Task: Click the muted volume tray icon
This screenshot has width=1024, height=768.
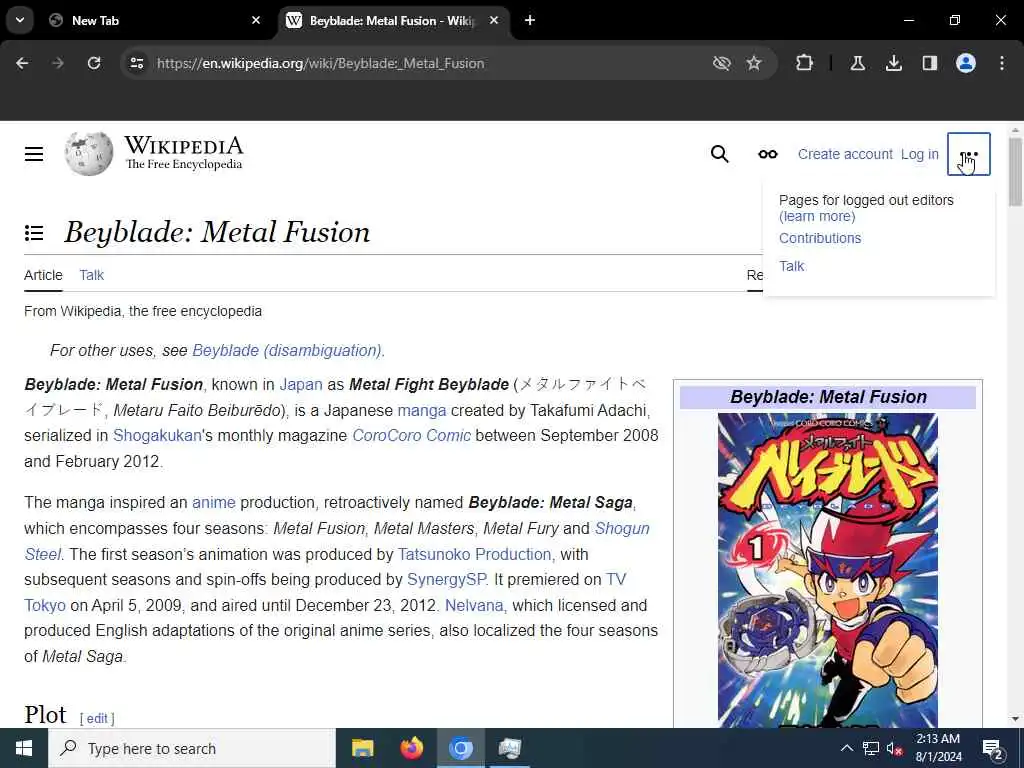Action: tap(894, 748)
